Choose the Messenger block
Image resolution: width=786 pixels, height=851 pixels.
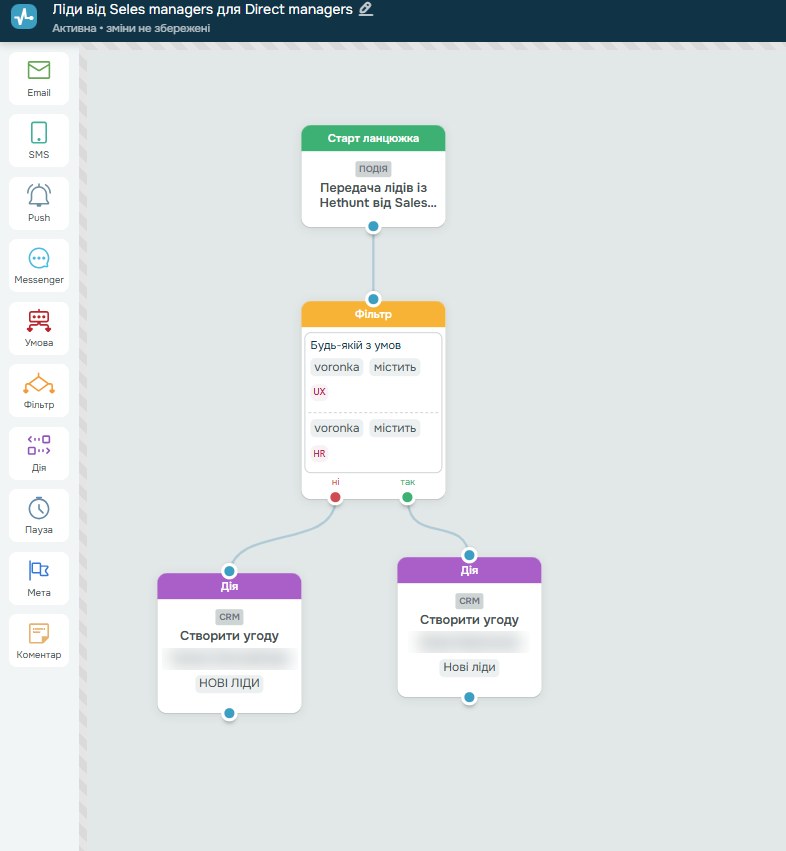point(39,266)
